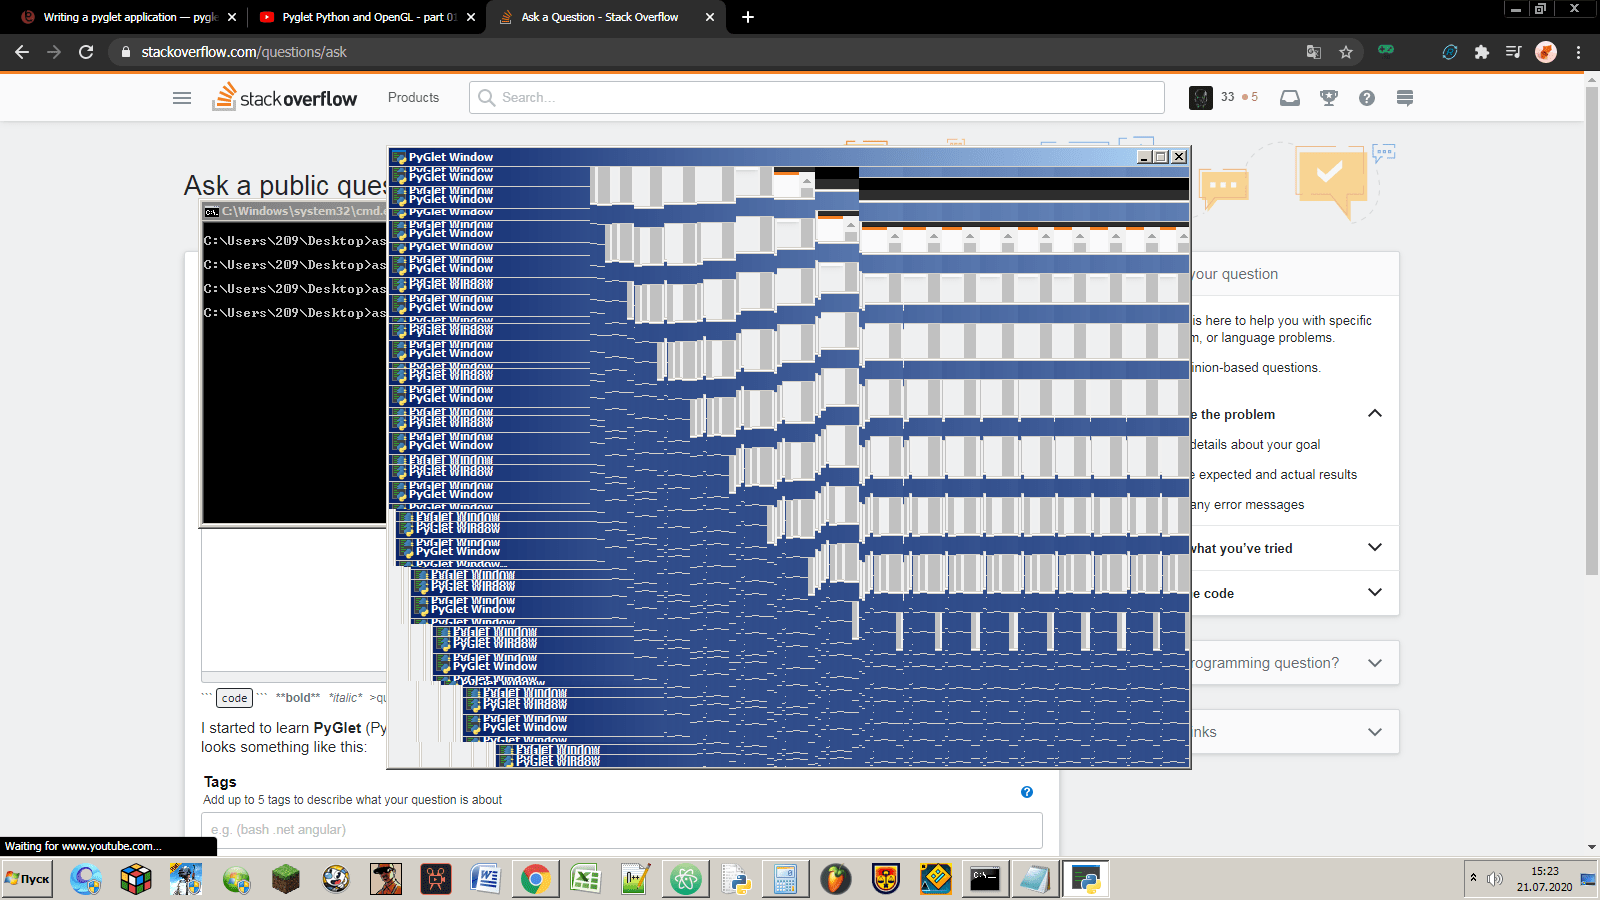
Task: Open the user profile avatar on Stack Overflow
Action: click(x=1201, y=97)
